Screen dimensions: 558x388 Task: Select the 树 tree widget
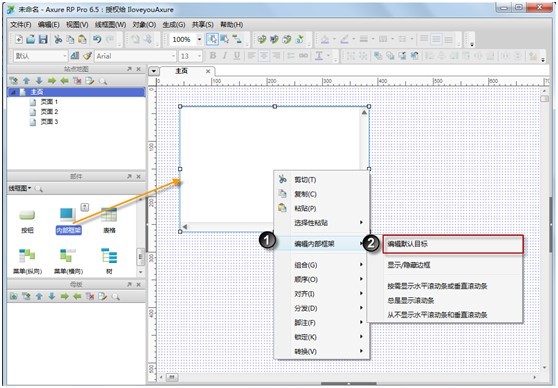pos(109,262)
